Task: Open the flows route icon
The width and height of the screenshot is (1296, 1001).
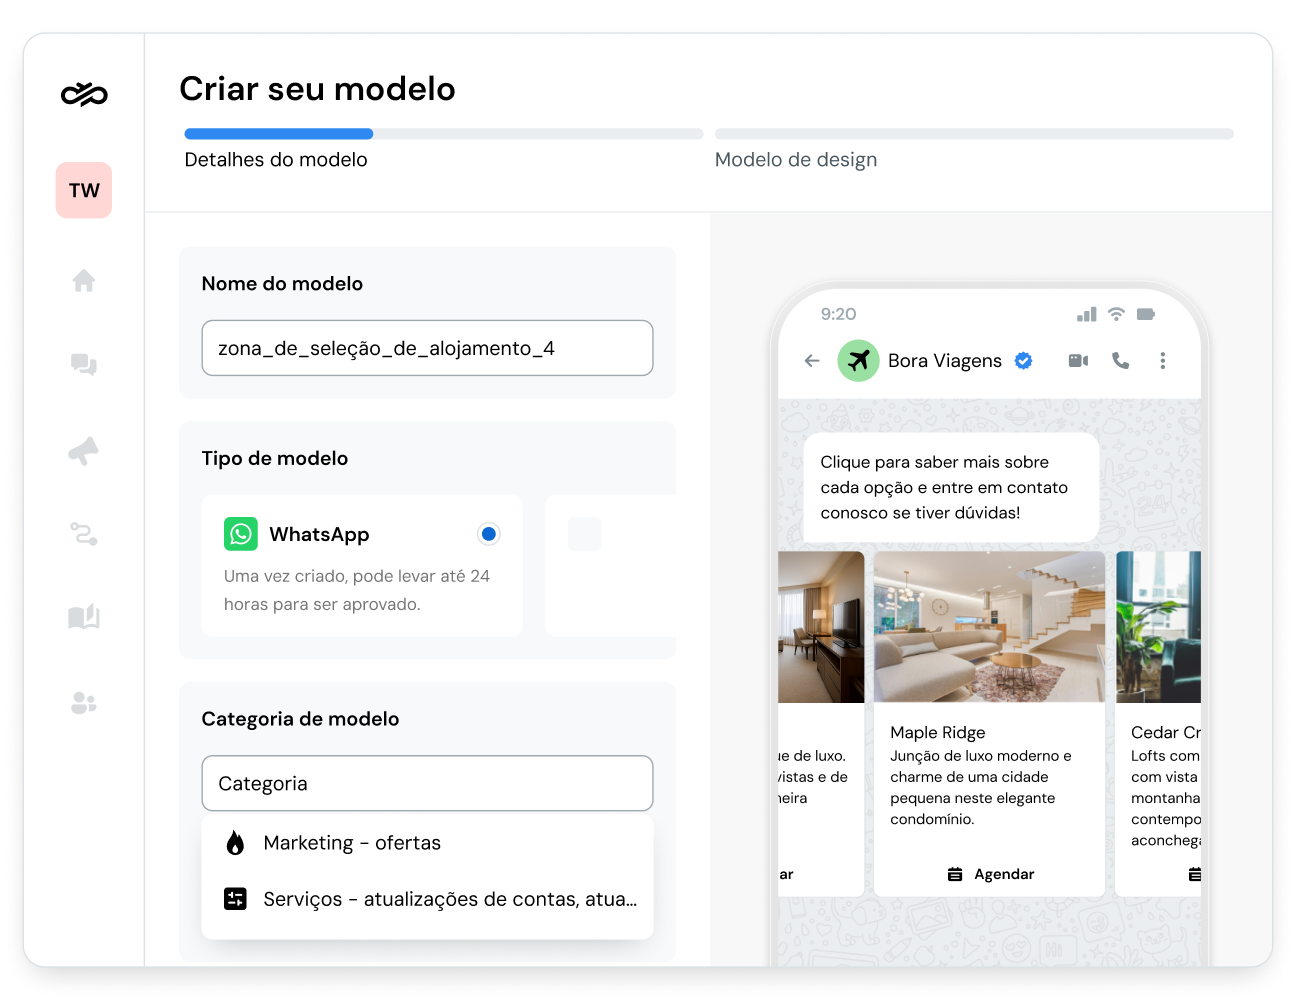Action: [x=84, y=534]
